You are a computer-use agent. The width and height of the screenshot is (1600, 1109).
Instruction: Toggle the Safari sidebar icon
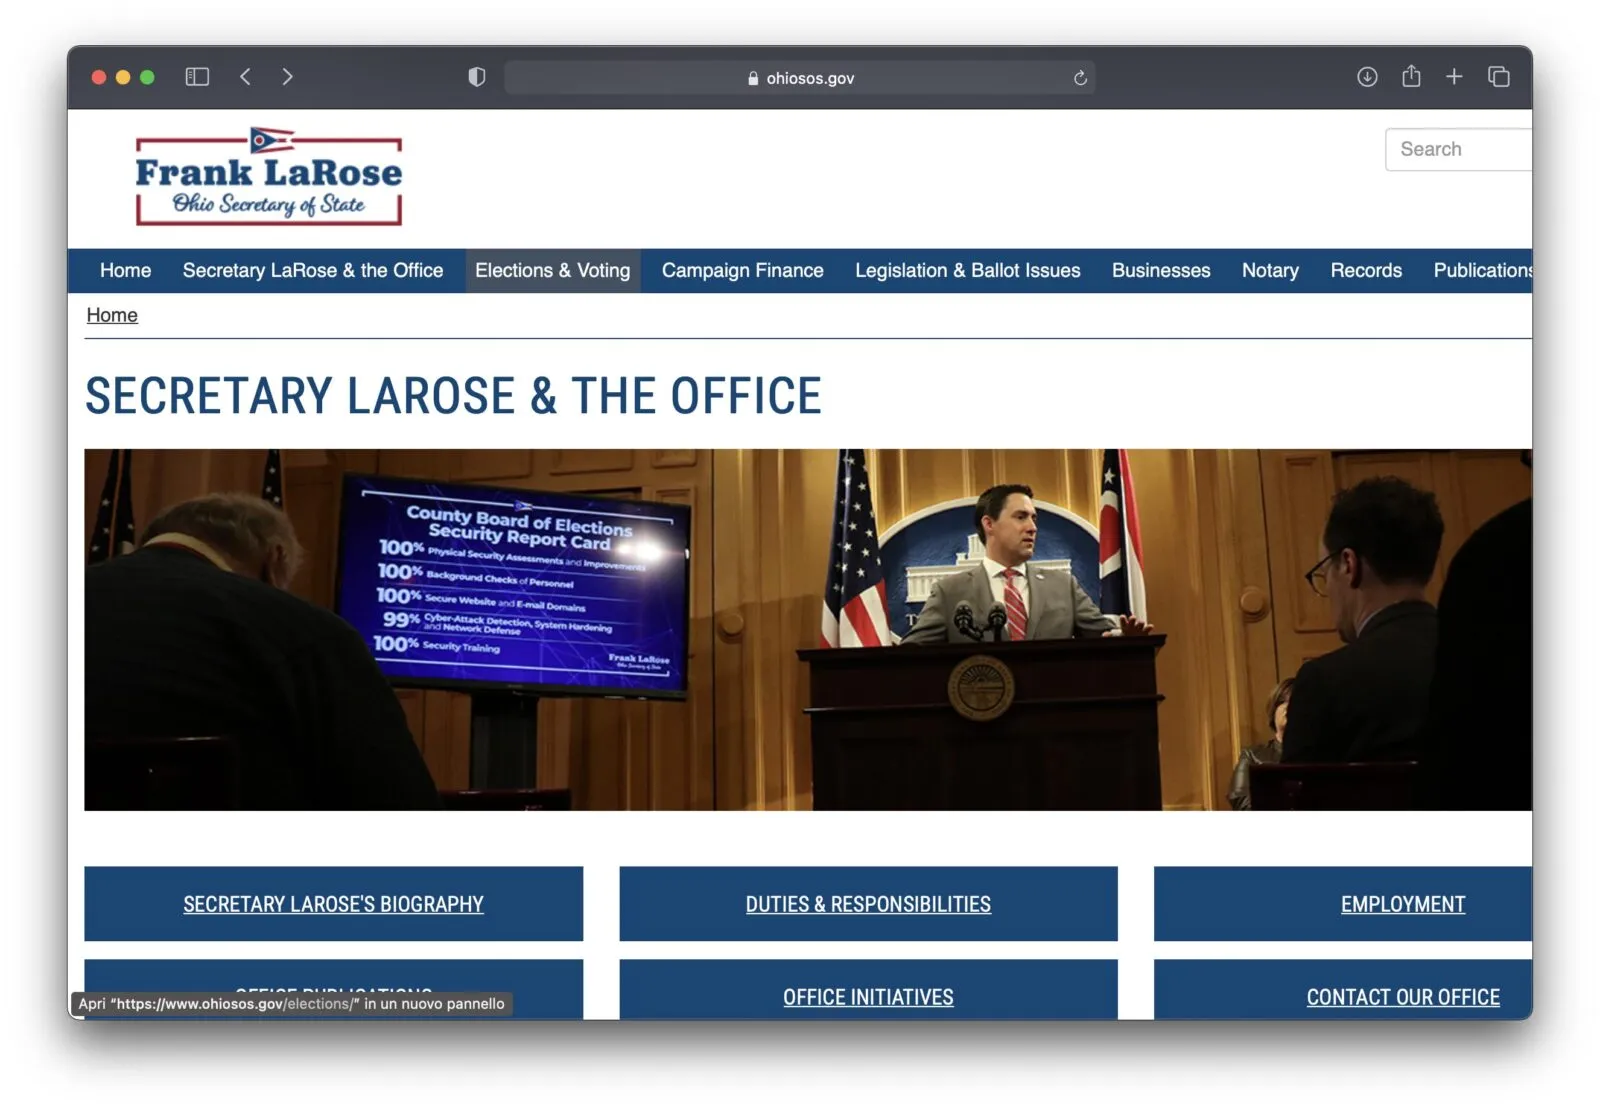[x=197, y=77]
